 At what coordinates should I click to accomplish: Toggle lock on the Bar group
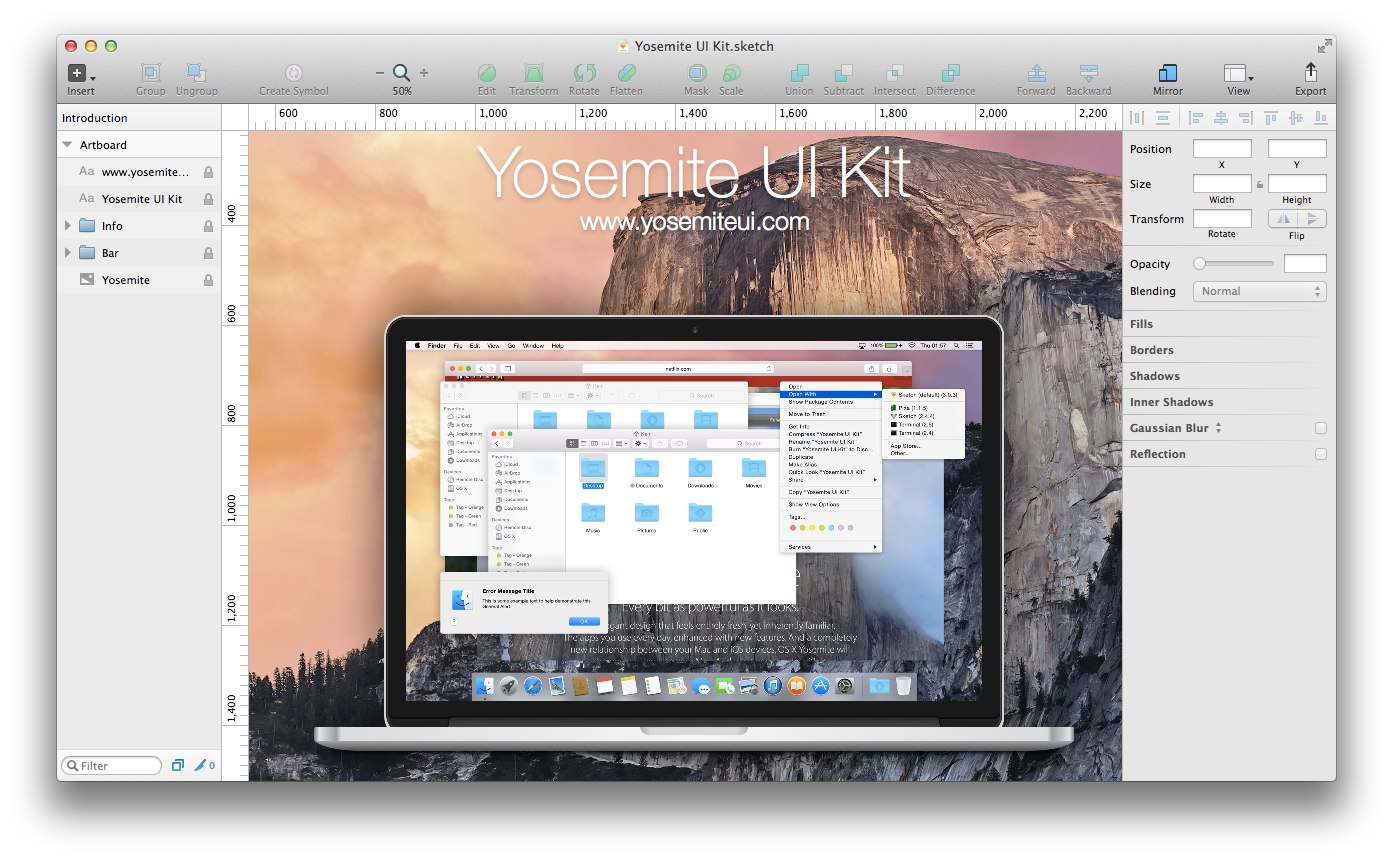(x=208, y=253)
